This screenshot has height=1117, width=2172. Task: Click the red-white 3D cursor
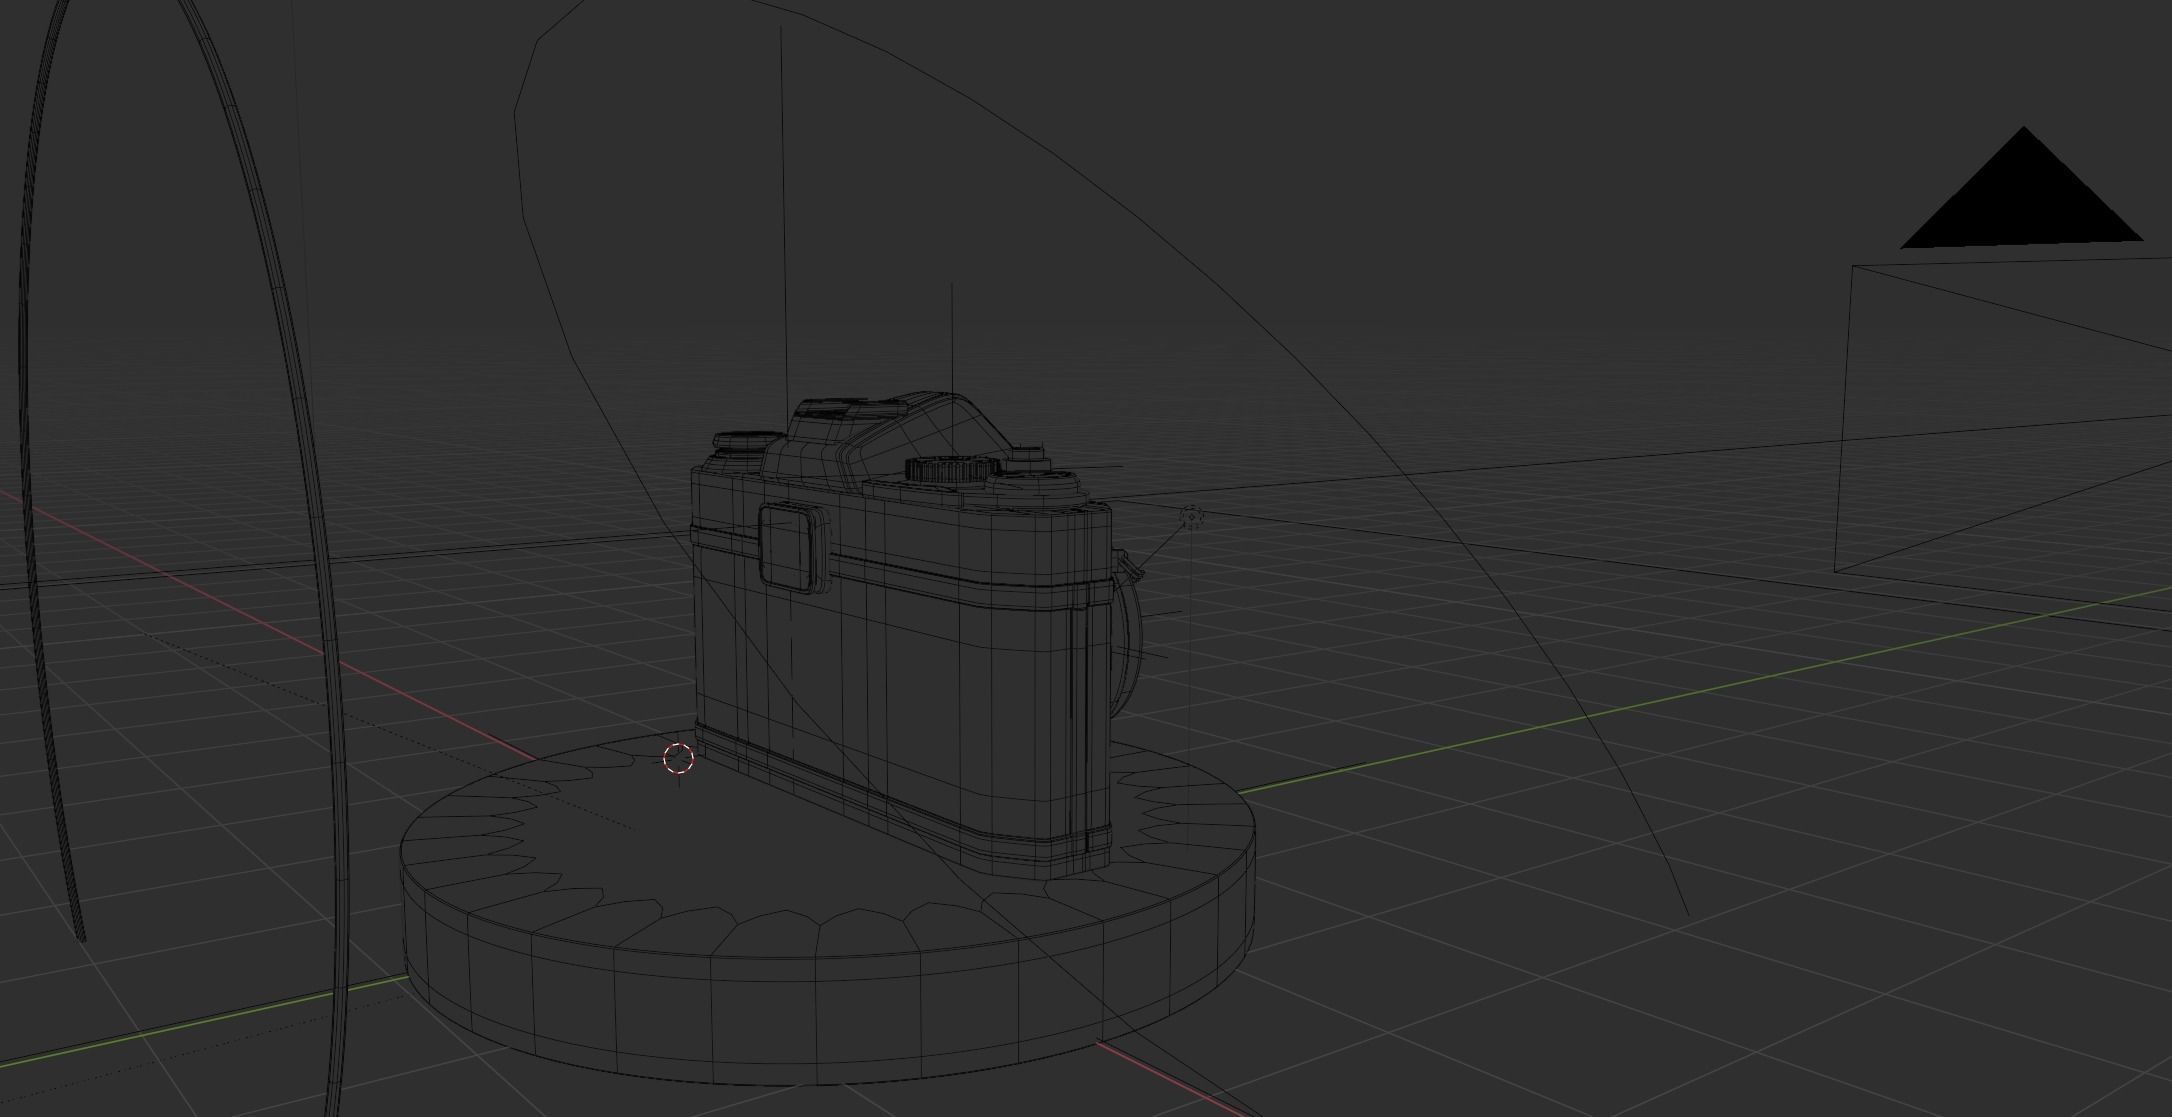click(679, 759)
